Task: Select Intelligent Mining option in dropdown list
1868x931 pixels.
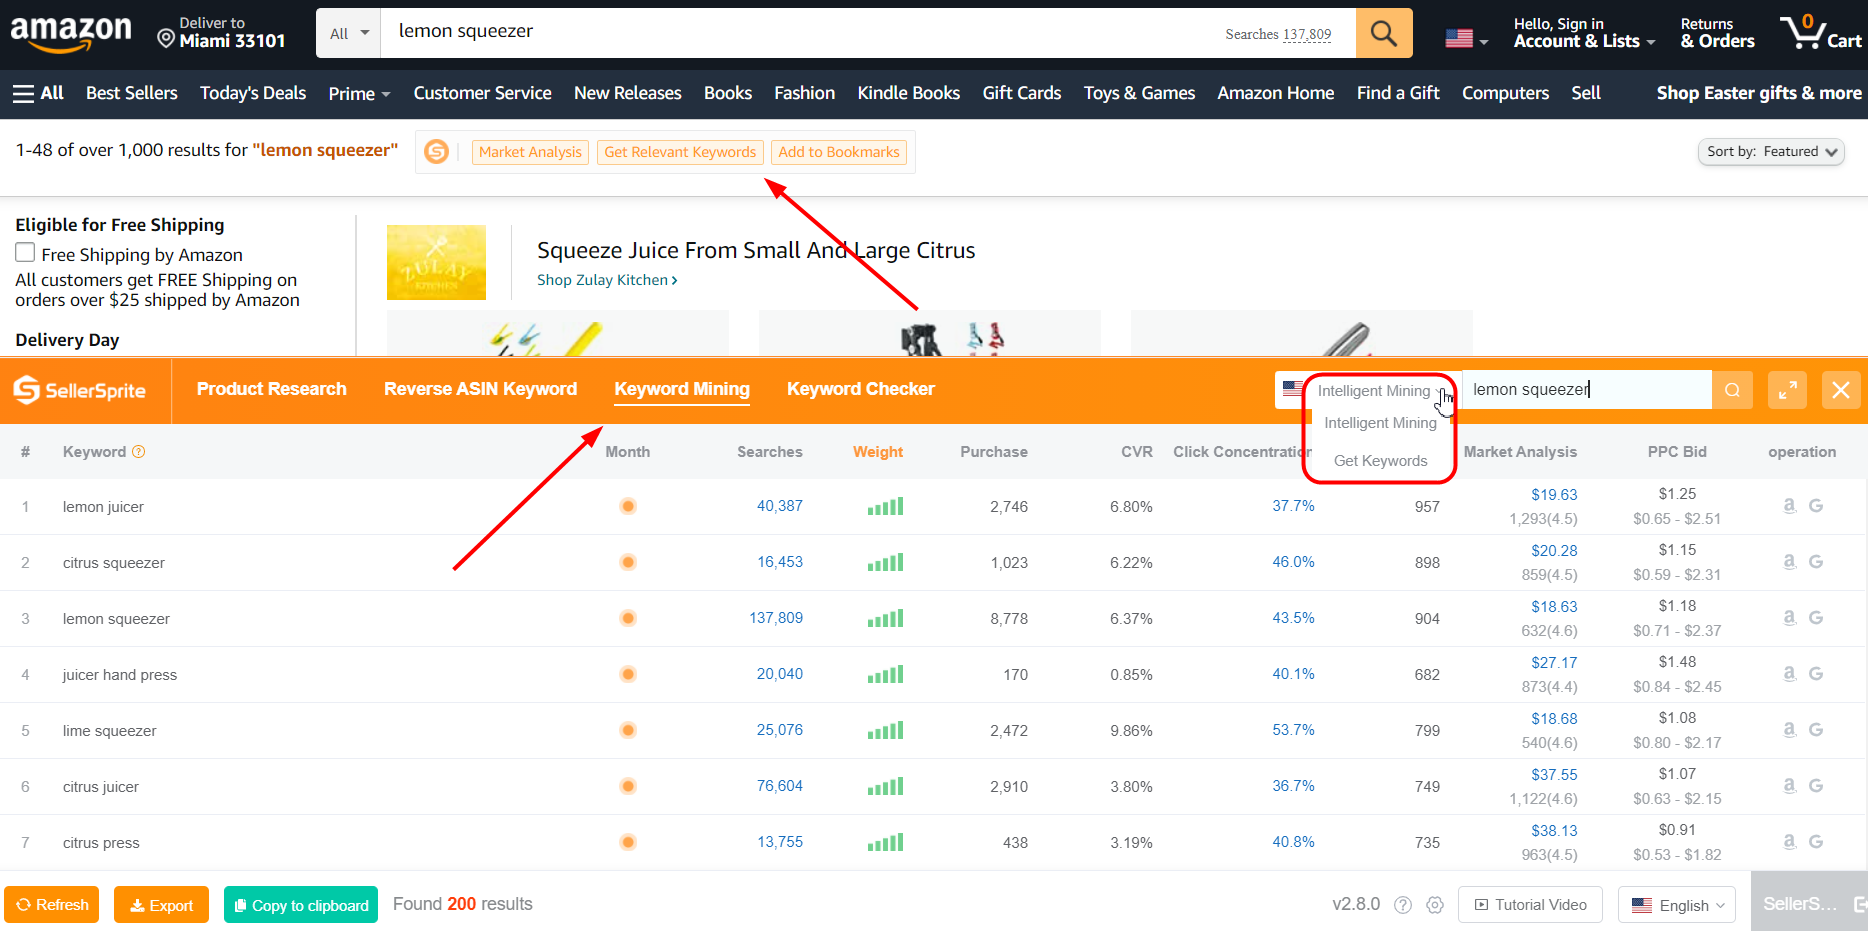Action: click(1380, 423)
